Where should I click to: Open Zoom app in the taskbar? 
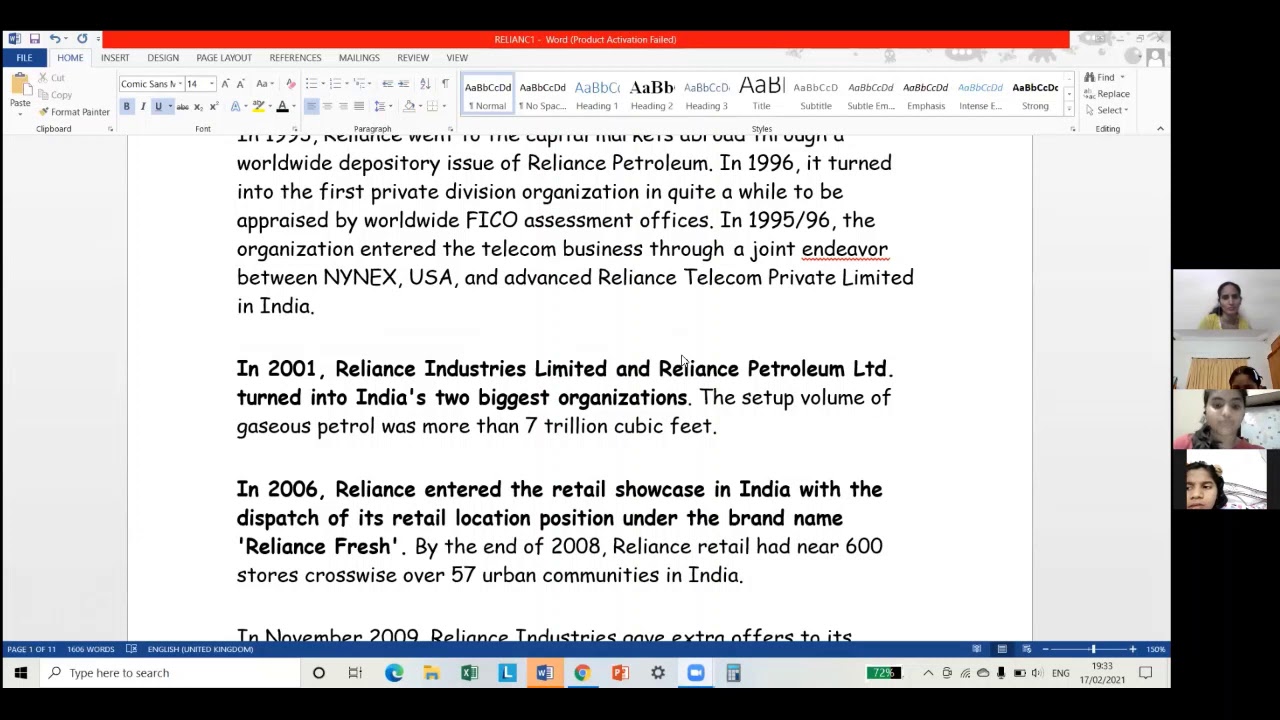pyautogui.click(x=696, y=673)
